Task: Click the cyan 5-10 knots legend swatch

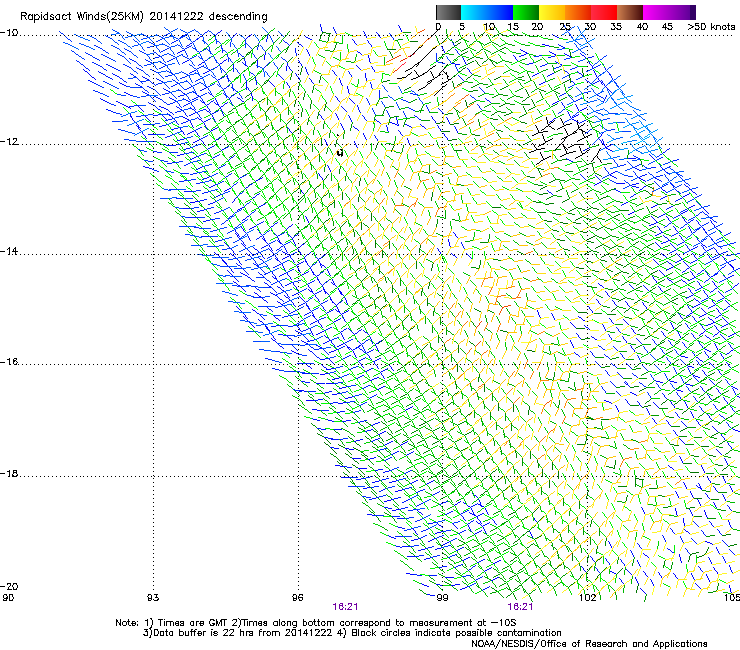Action: (474, 12)
